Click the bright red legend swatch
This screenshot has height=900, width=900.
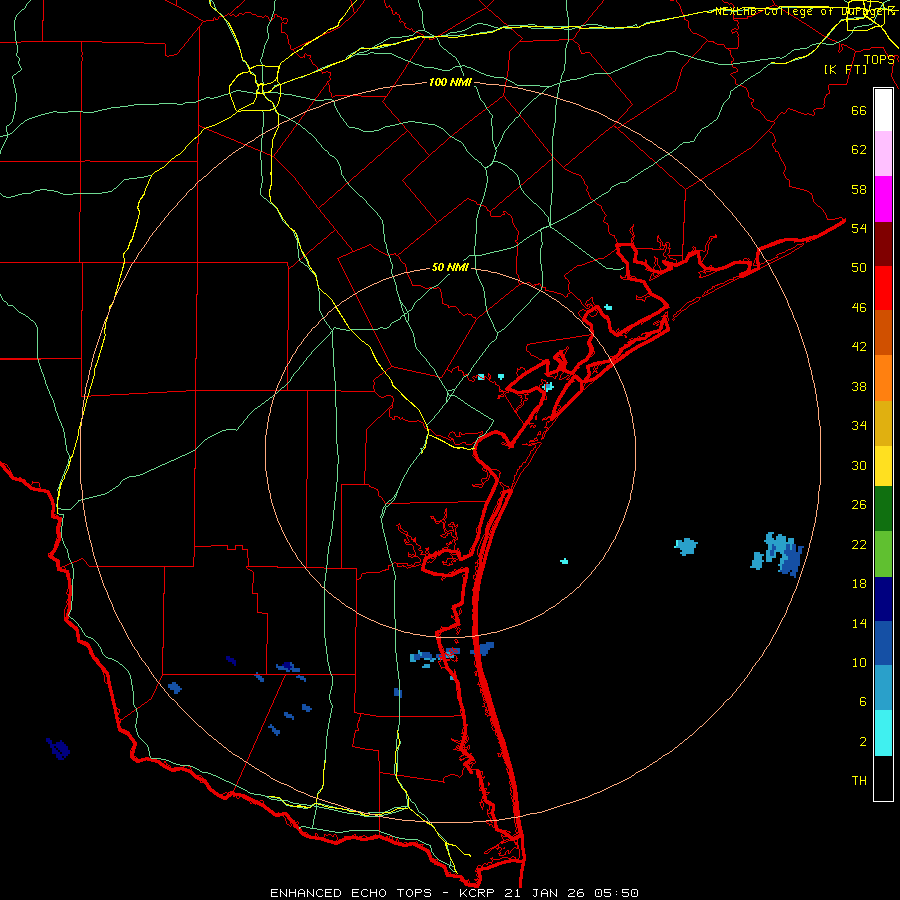tap(883, 288)
